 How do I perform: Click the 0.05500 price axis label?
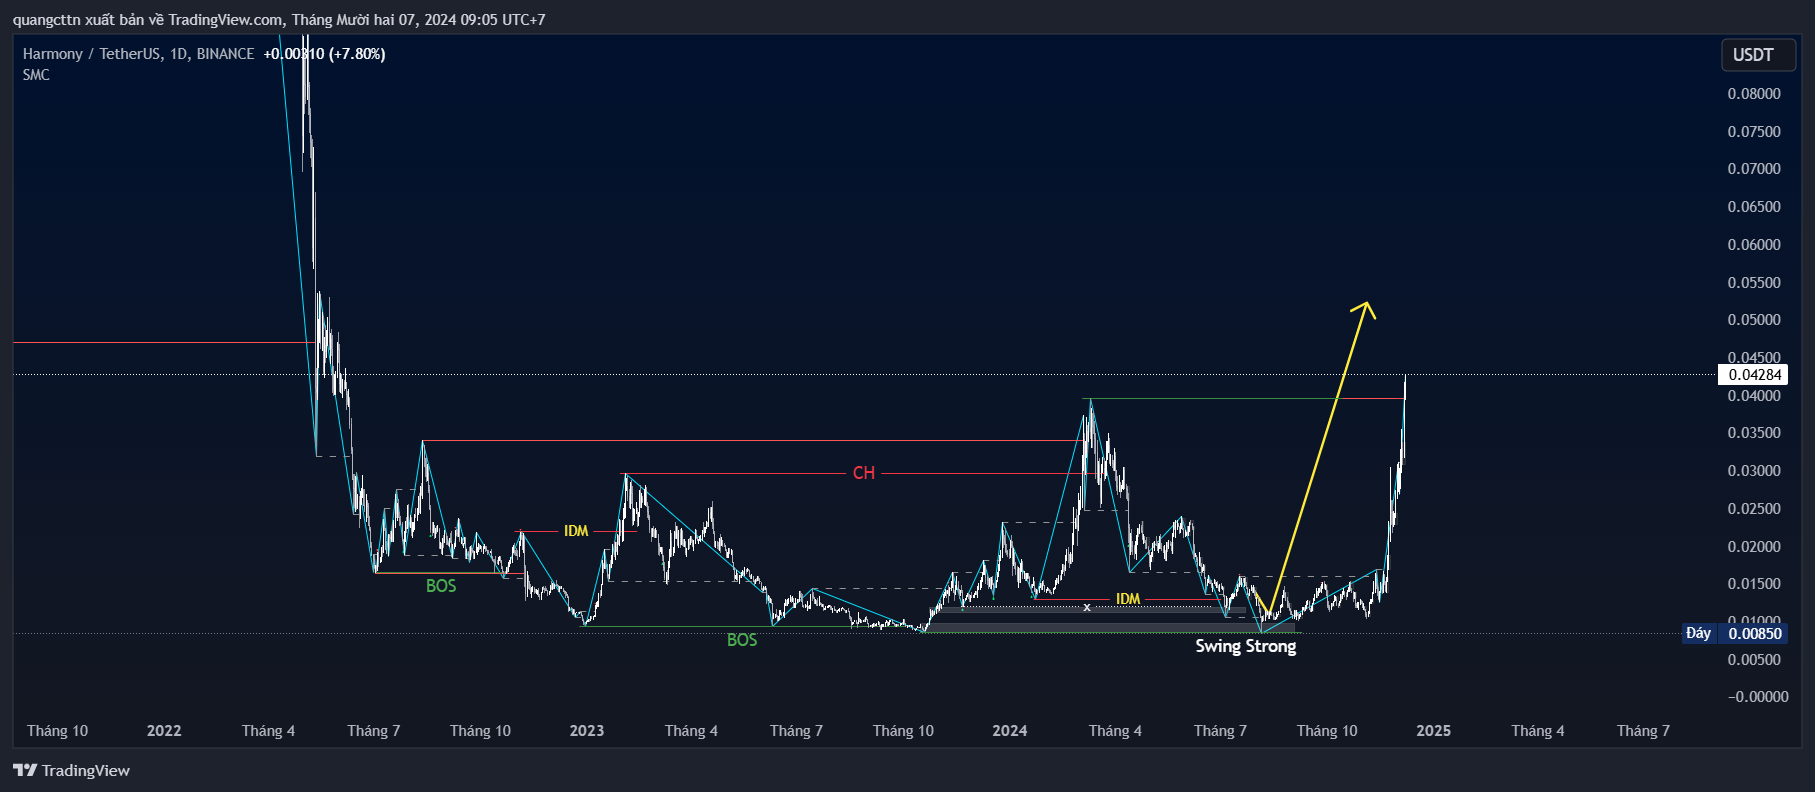[x=1754, y=283]
